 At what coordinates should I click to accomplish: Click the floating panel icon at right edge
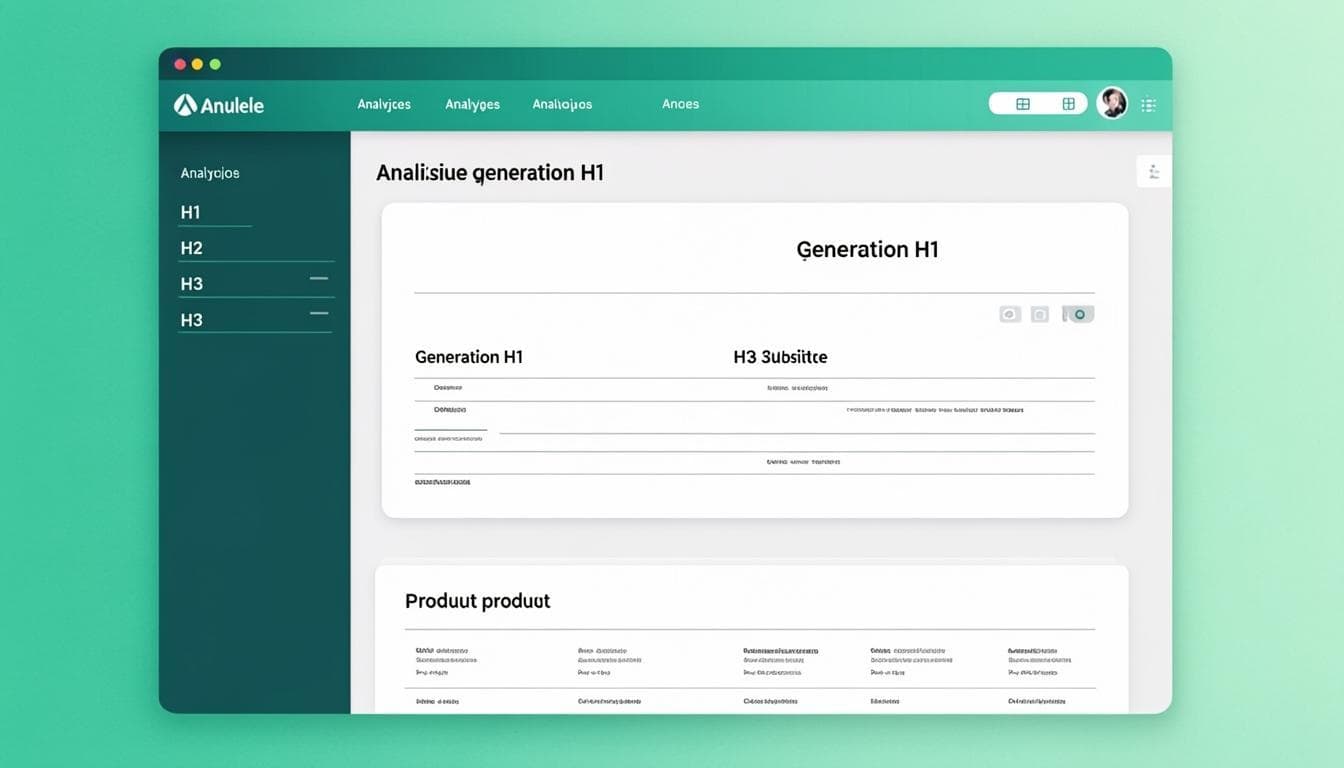(1154, 172)
